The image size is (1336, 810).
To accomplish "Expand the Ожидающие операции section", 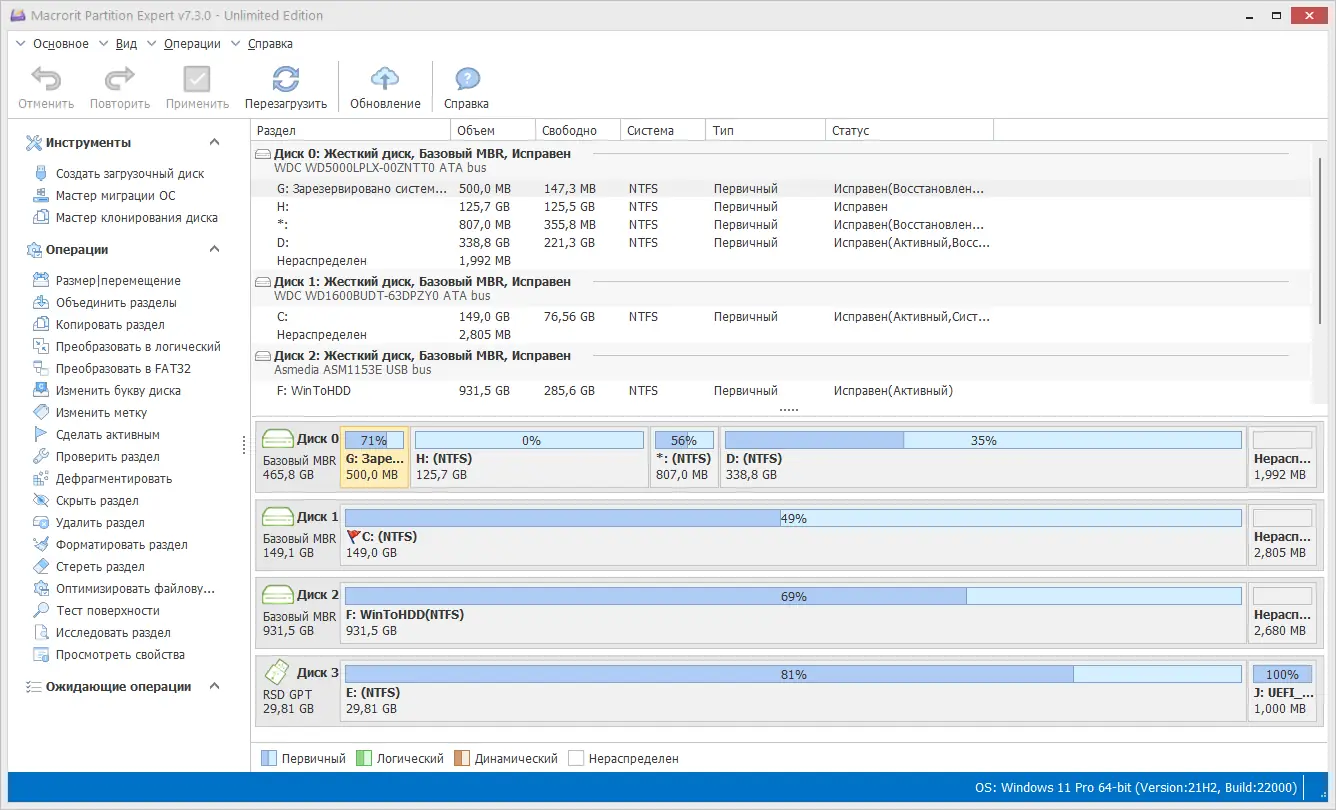I will click(x=214, y=687).
